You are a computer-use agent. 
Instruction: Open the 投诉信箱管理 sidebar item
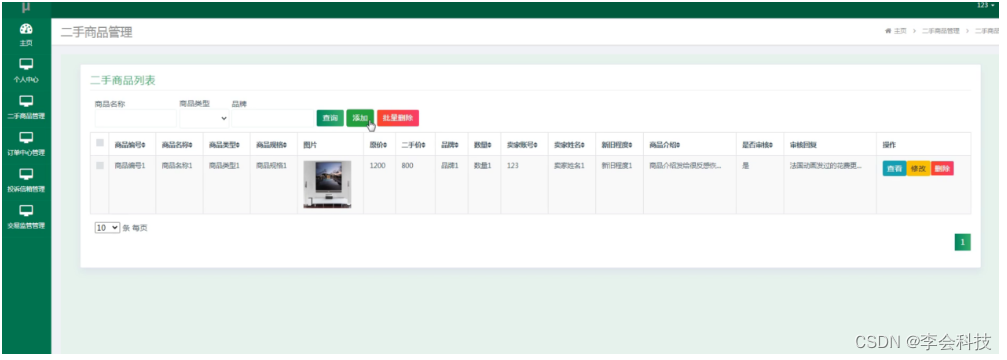[26, 181]
